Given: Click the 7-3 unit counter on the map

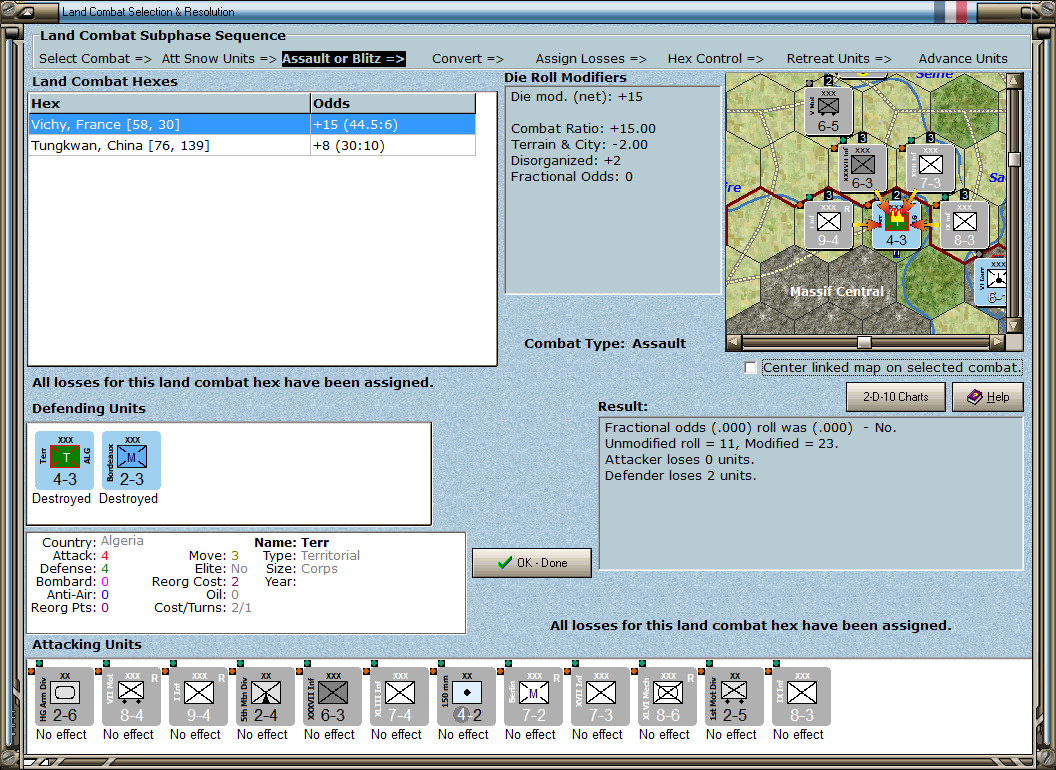Looking at the screenshot, I should [931, 168].
